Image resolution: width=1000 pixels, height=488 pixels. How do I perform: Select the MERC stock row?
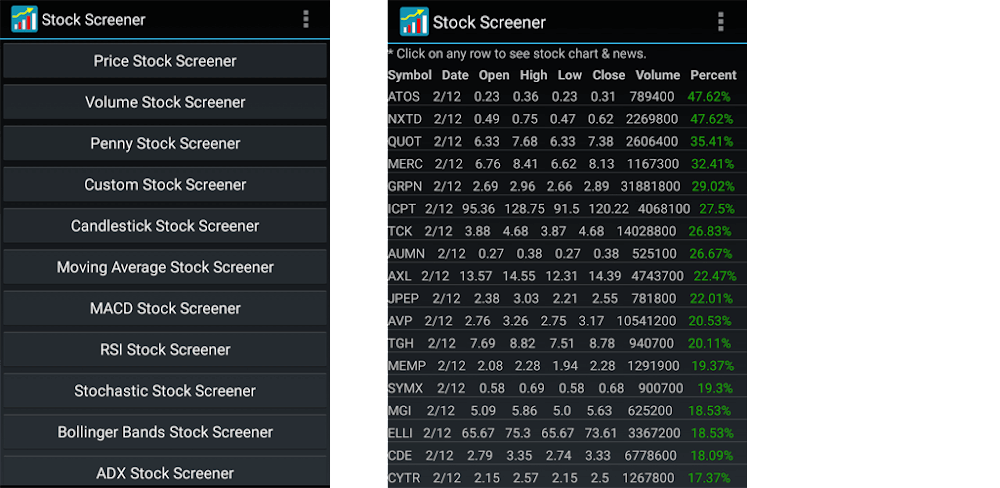(x=567, y=164)
